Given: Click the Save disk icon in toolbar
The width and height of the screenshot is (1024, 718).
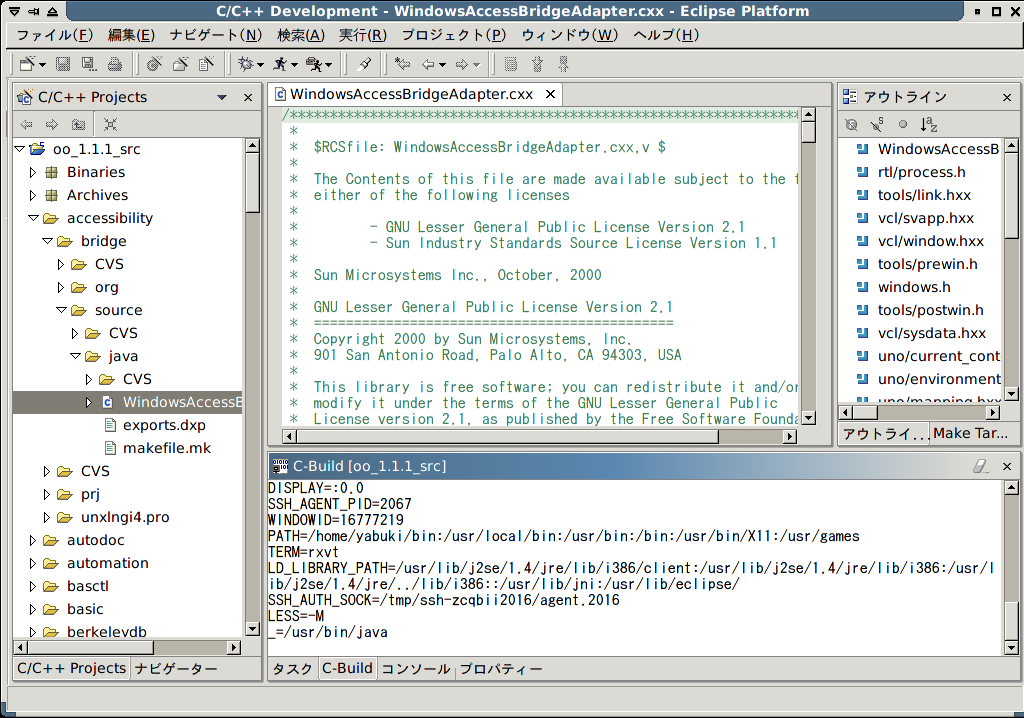Looking at the screenshot, I should pyautogui.click(x=63, y=65).
